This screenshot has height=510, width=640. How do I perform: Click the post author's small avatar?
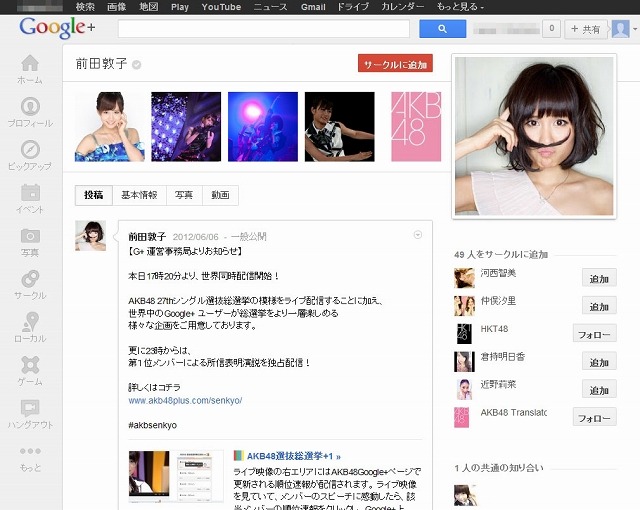pyautogui.click(x=90, y=236)
